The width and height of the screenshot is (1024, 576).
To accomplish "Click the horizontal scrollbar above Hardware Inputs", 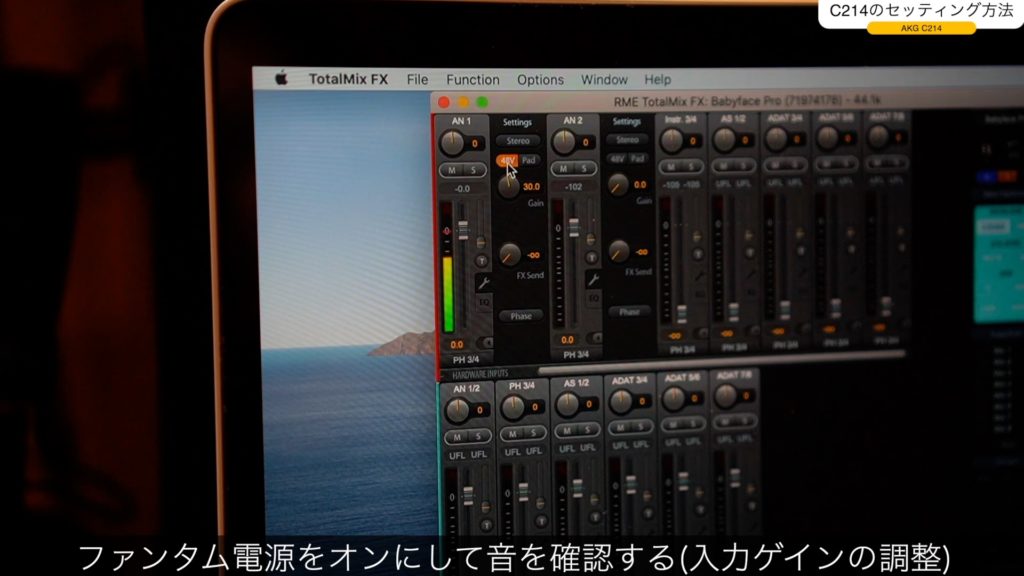I will point(722,362).
